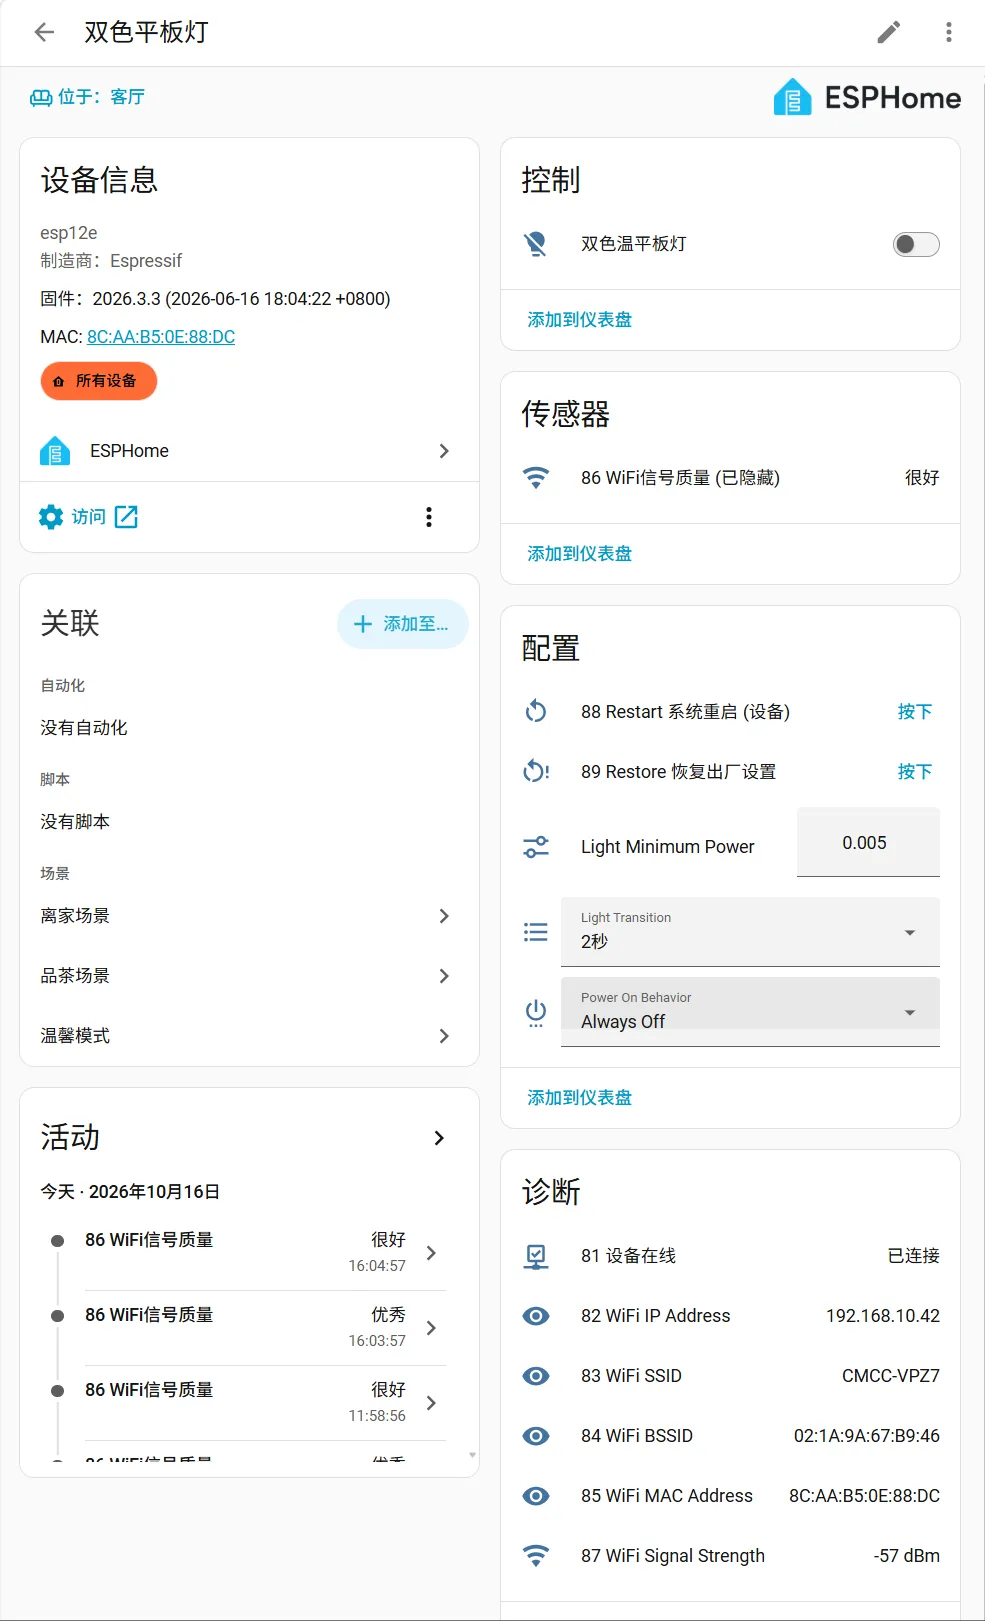Click the ESPHome house icon in 设备信息

(55, 451)
